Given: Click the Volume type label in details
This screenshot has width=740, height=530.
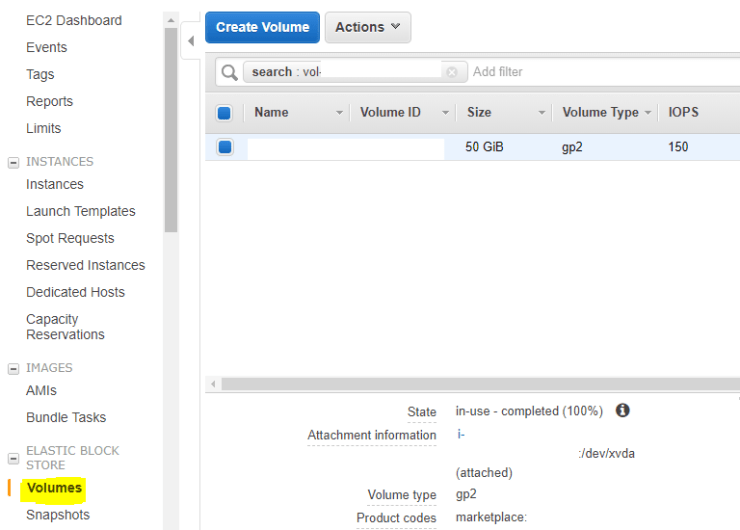Looking at the screenshot, I should [x=402, y=495].
